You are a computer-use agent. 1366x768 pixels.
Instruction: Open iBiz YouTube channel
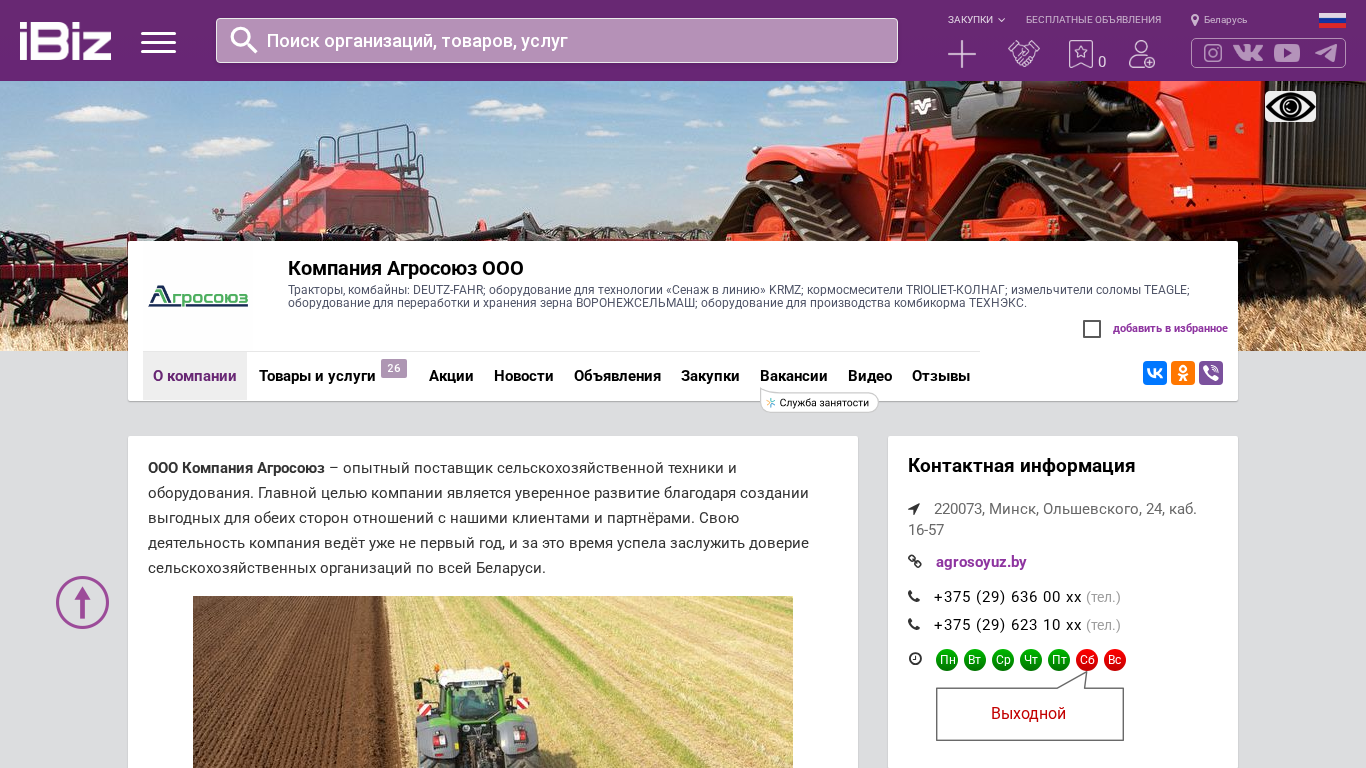(1287, 53)
